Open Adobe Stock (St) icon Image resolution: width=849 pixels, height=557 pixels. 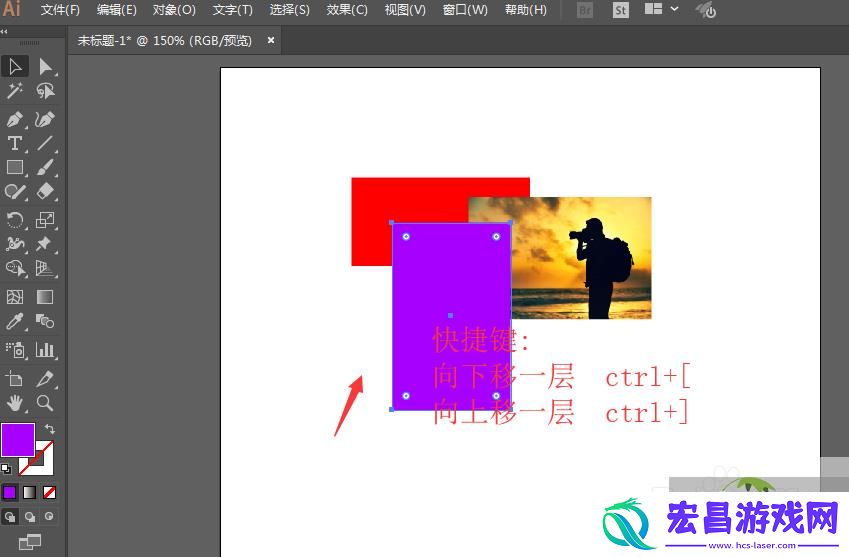(x=621, y=10)
